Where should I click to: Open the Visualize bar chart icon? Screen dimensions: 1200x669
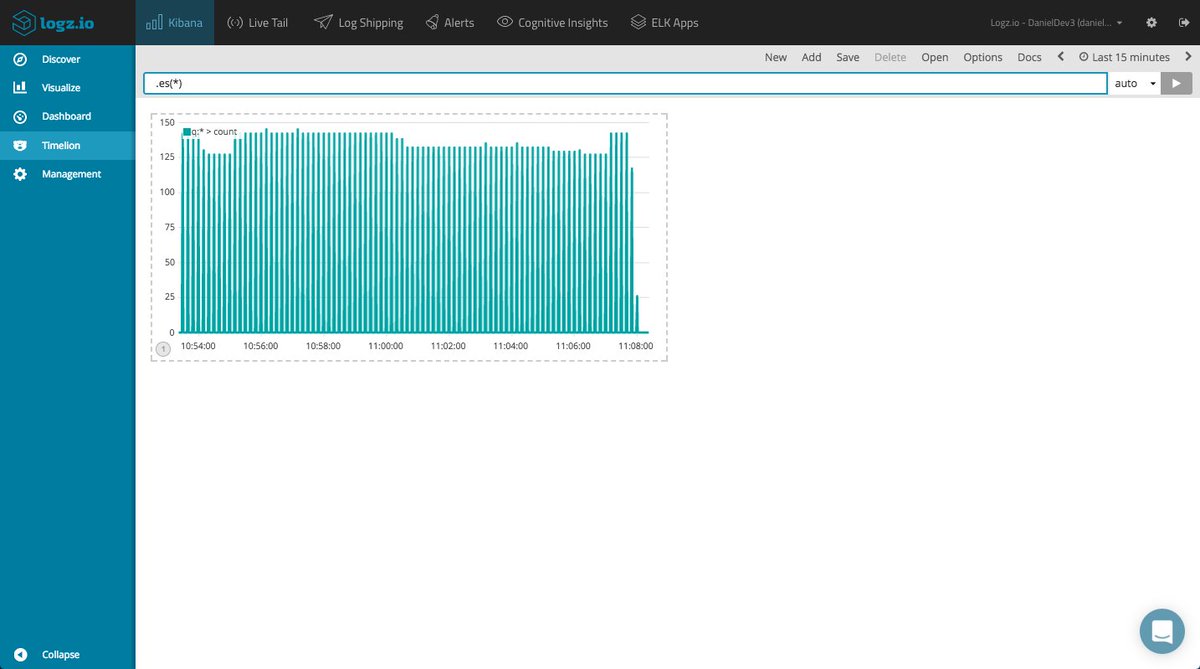coord(20,88)
